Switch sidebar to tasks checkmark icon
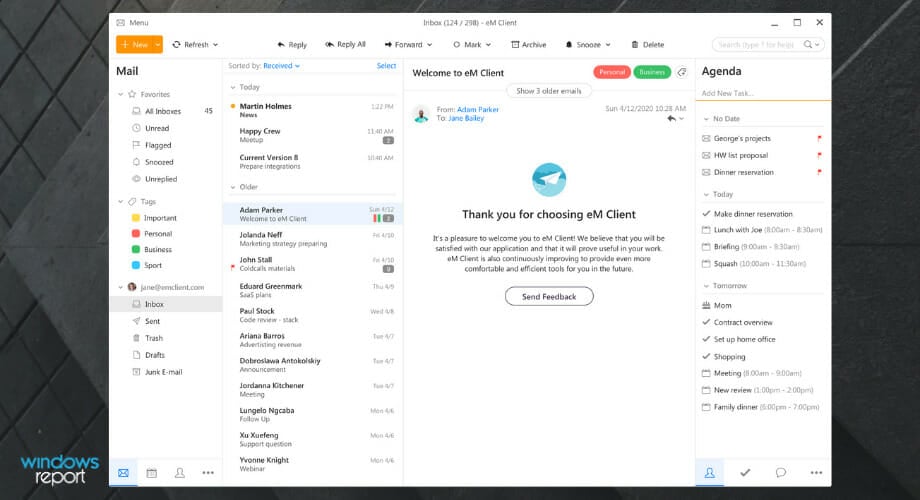 point(745,472)
